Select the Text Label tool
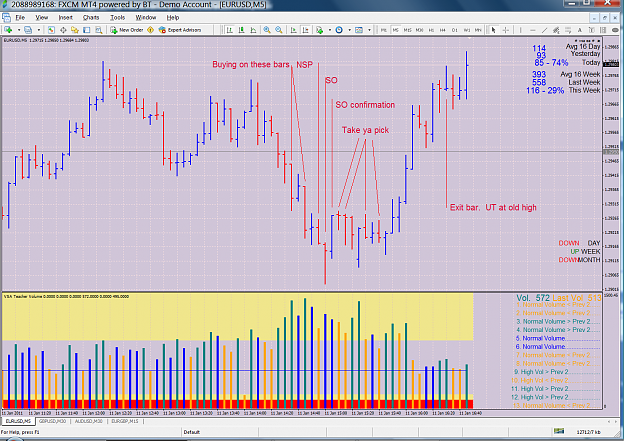This screenshot has width=625, height=441. [x=592, y=30]
